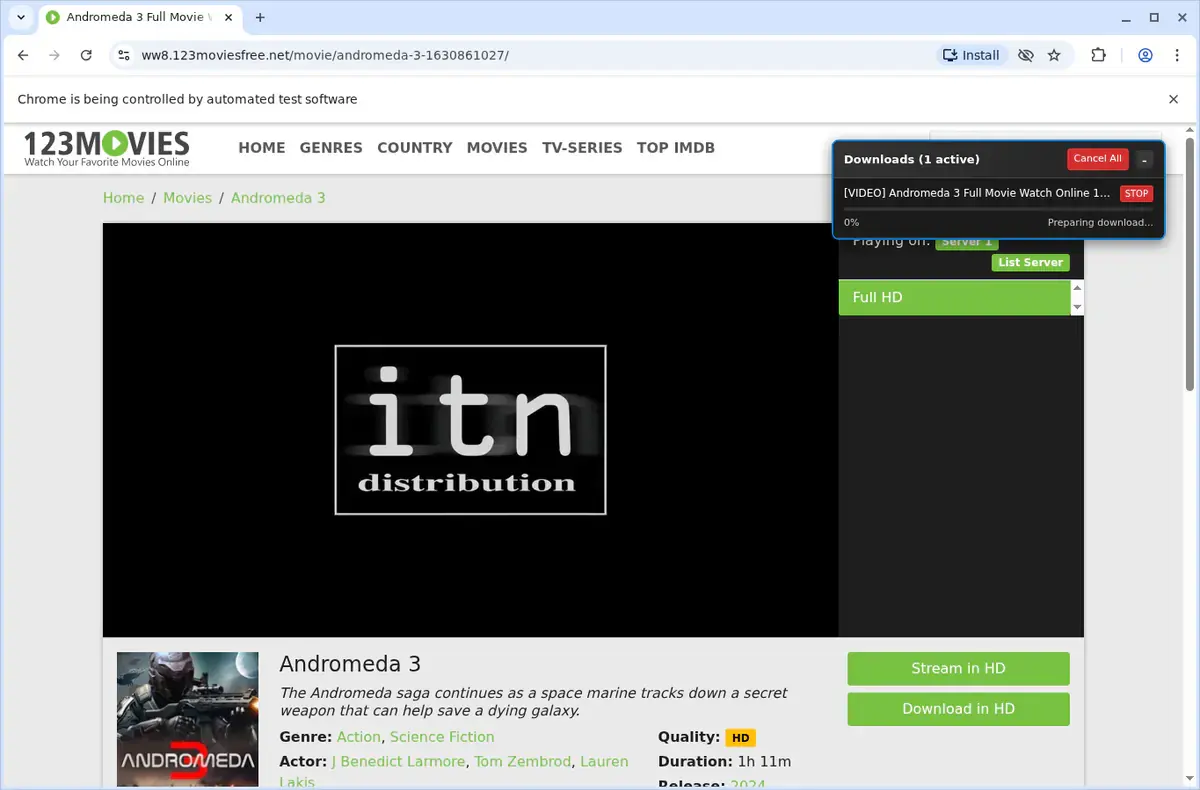Open a new tab with the plus button
Viewport: 1200px width, 790px height.
tap(260, 17)
